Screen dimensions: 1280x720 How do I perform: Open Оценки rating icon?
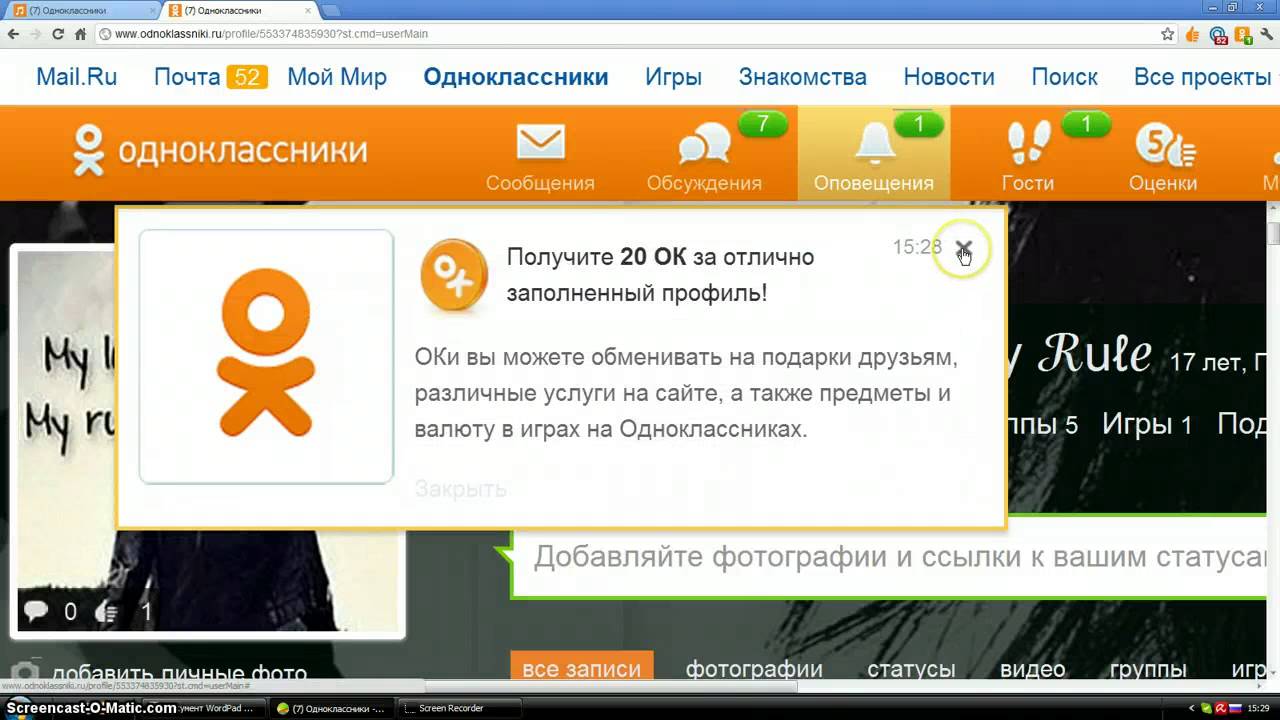click(x=1164, y=144)
